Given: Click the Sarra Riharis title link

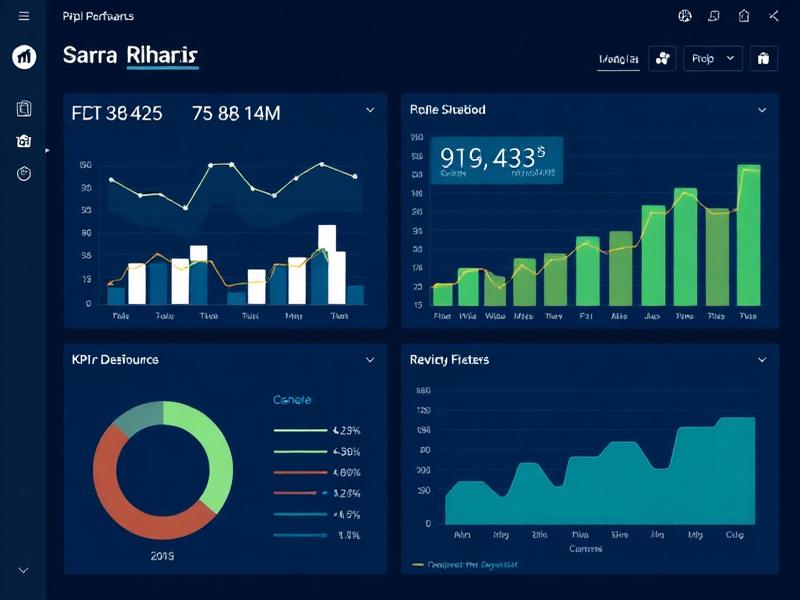Looking at the screenshot, I should pos(130,55).
